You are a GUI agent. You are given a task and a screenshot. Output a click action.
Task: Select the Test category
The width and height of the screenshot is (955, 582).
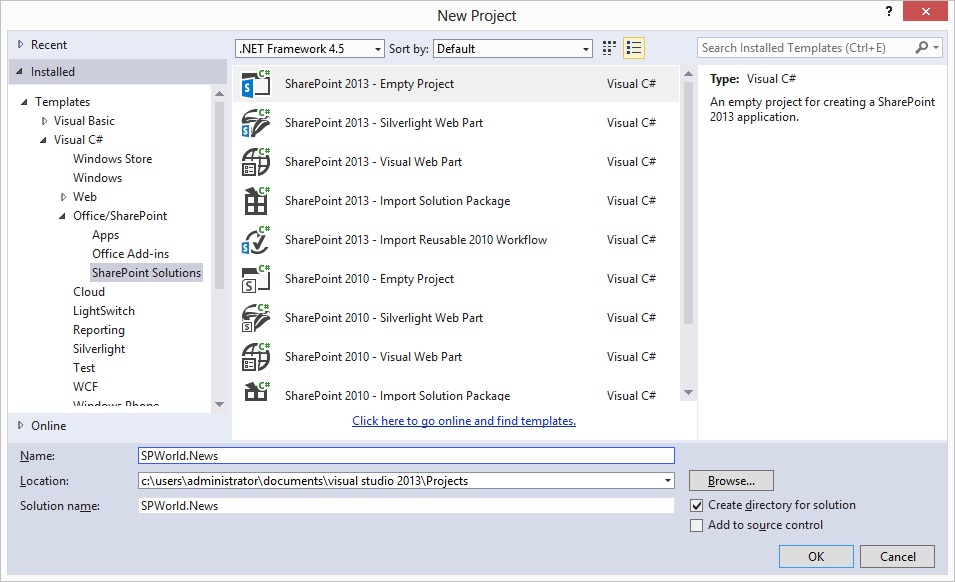(84, 368)
